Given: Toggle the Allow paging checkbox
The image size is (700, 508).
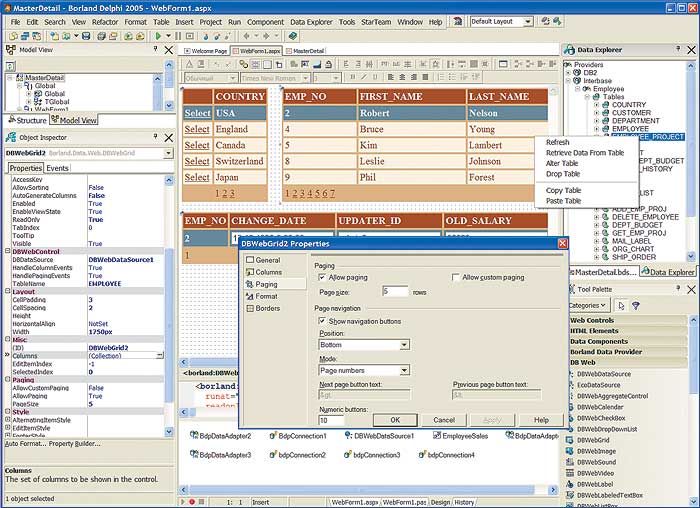Looking at the screenshot, I should tap(322, 277).
